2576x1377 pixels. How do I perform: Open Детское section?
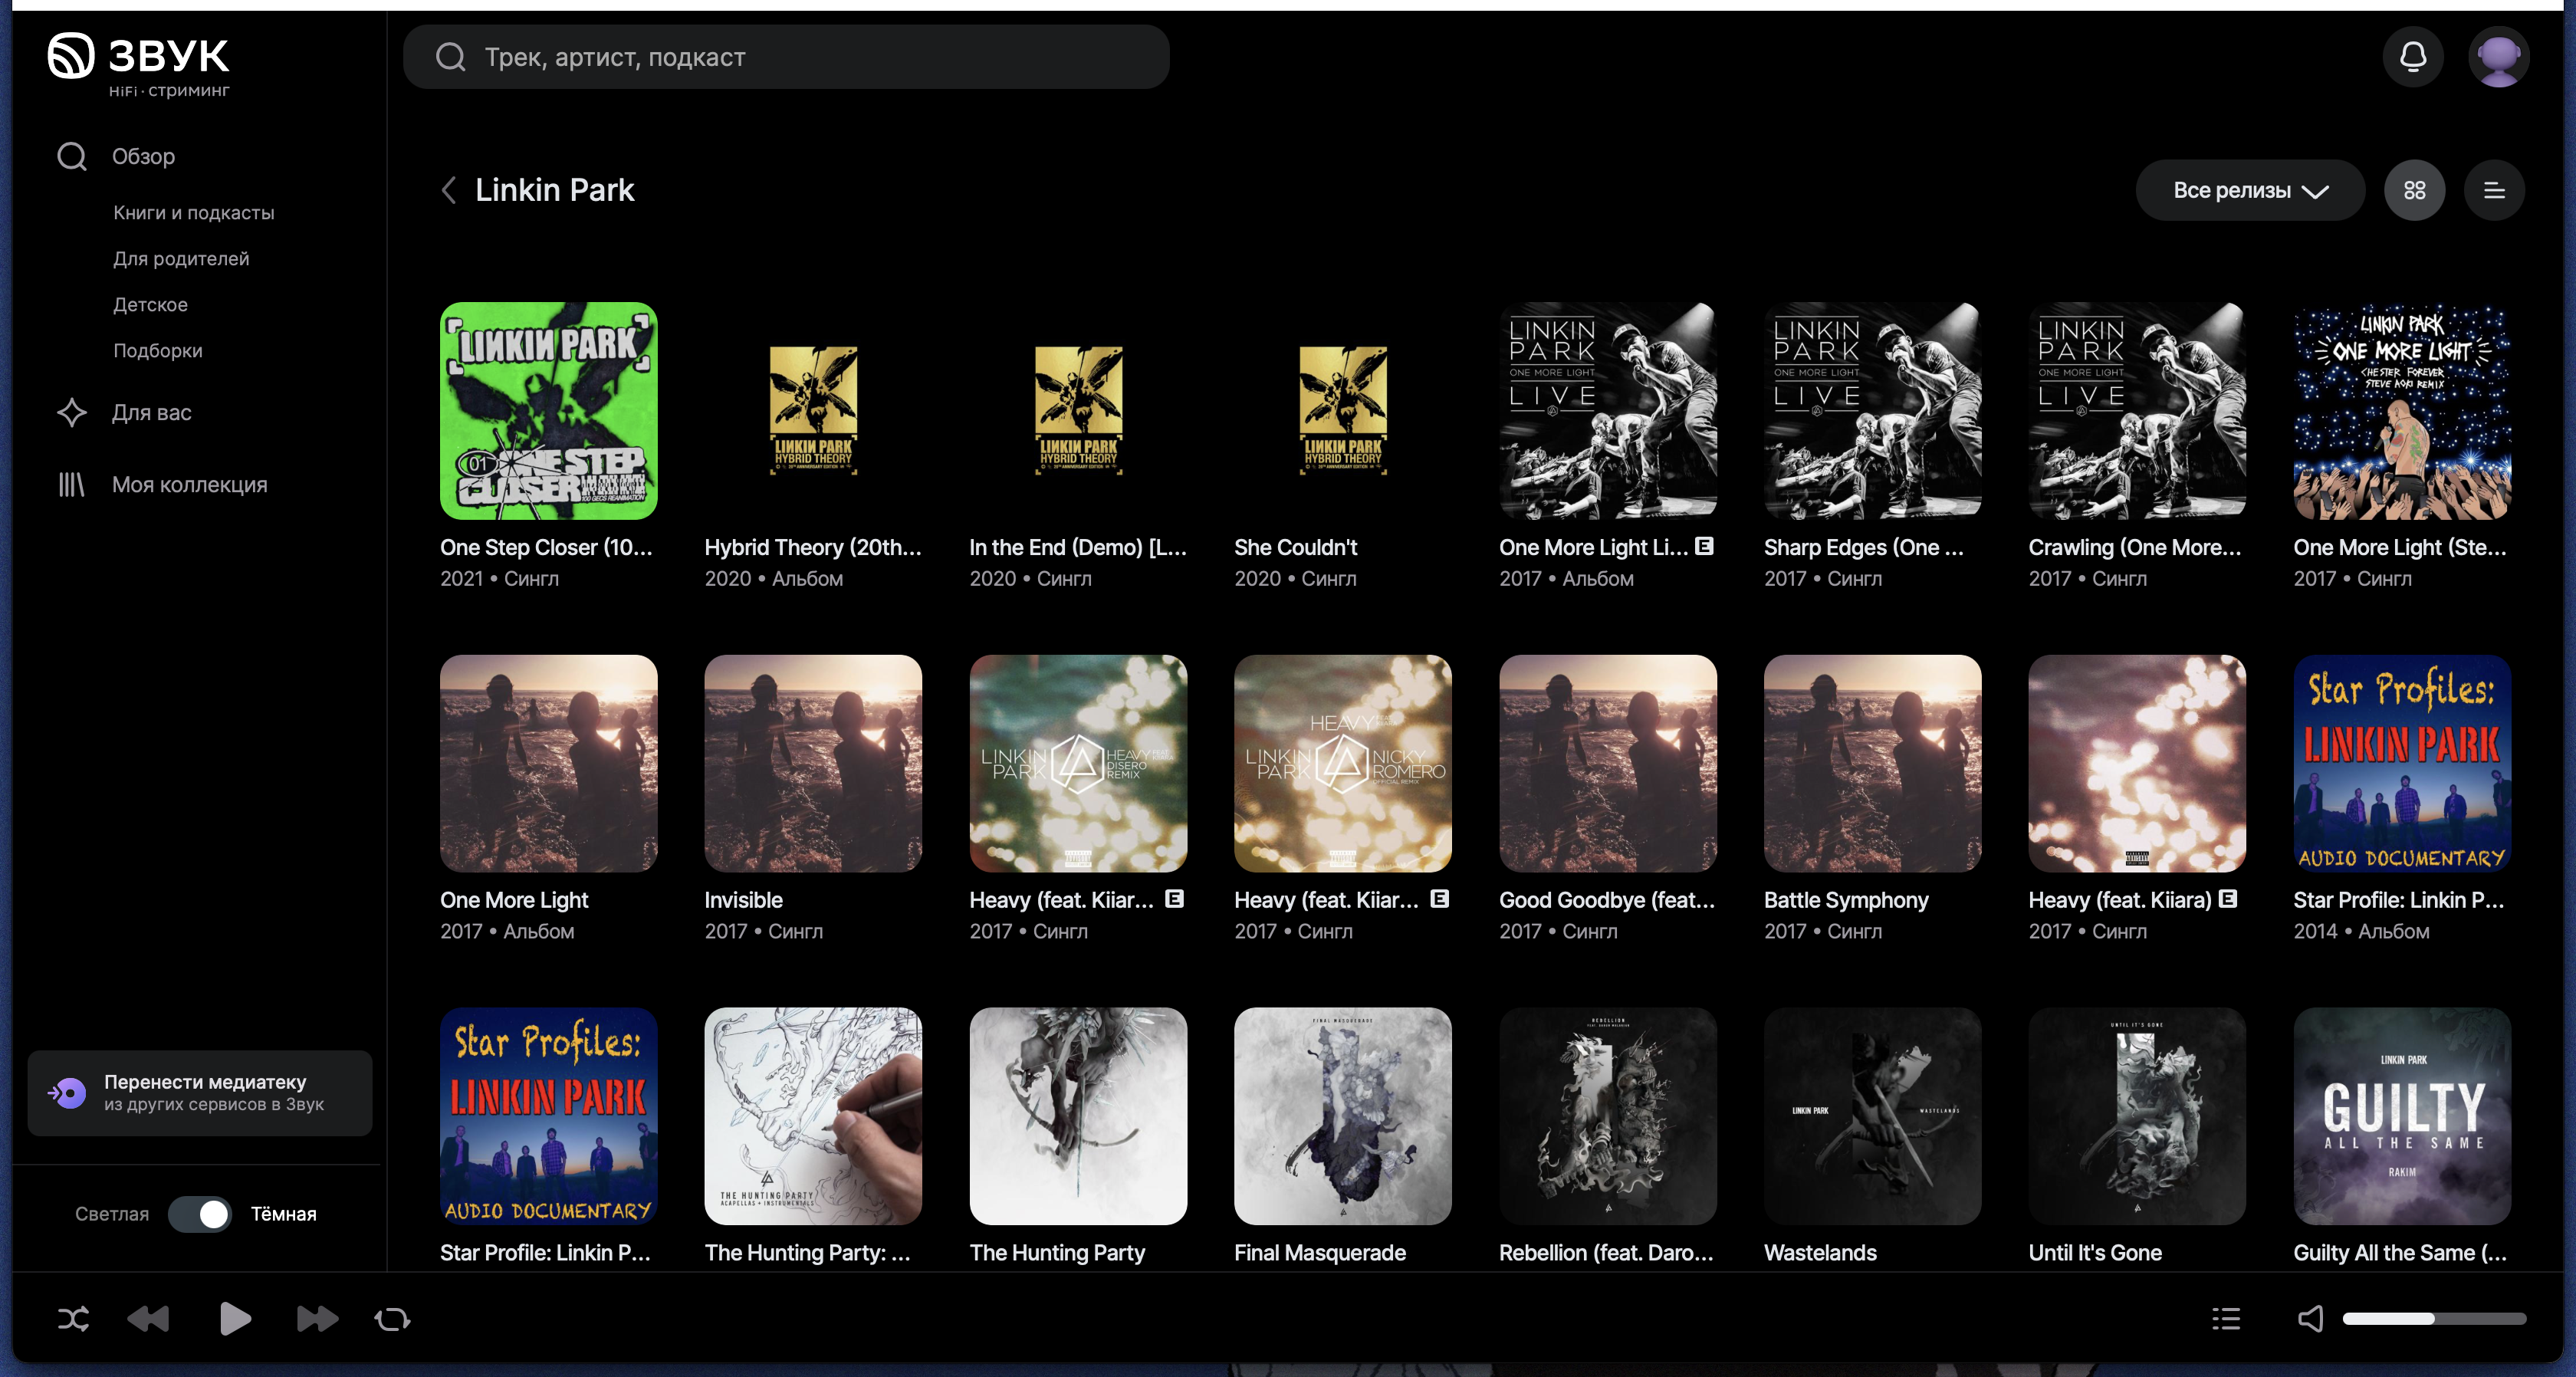click(x=150, y=304)
